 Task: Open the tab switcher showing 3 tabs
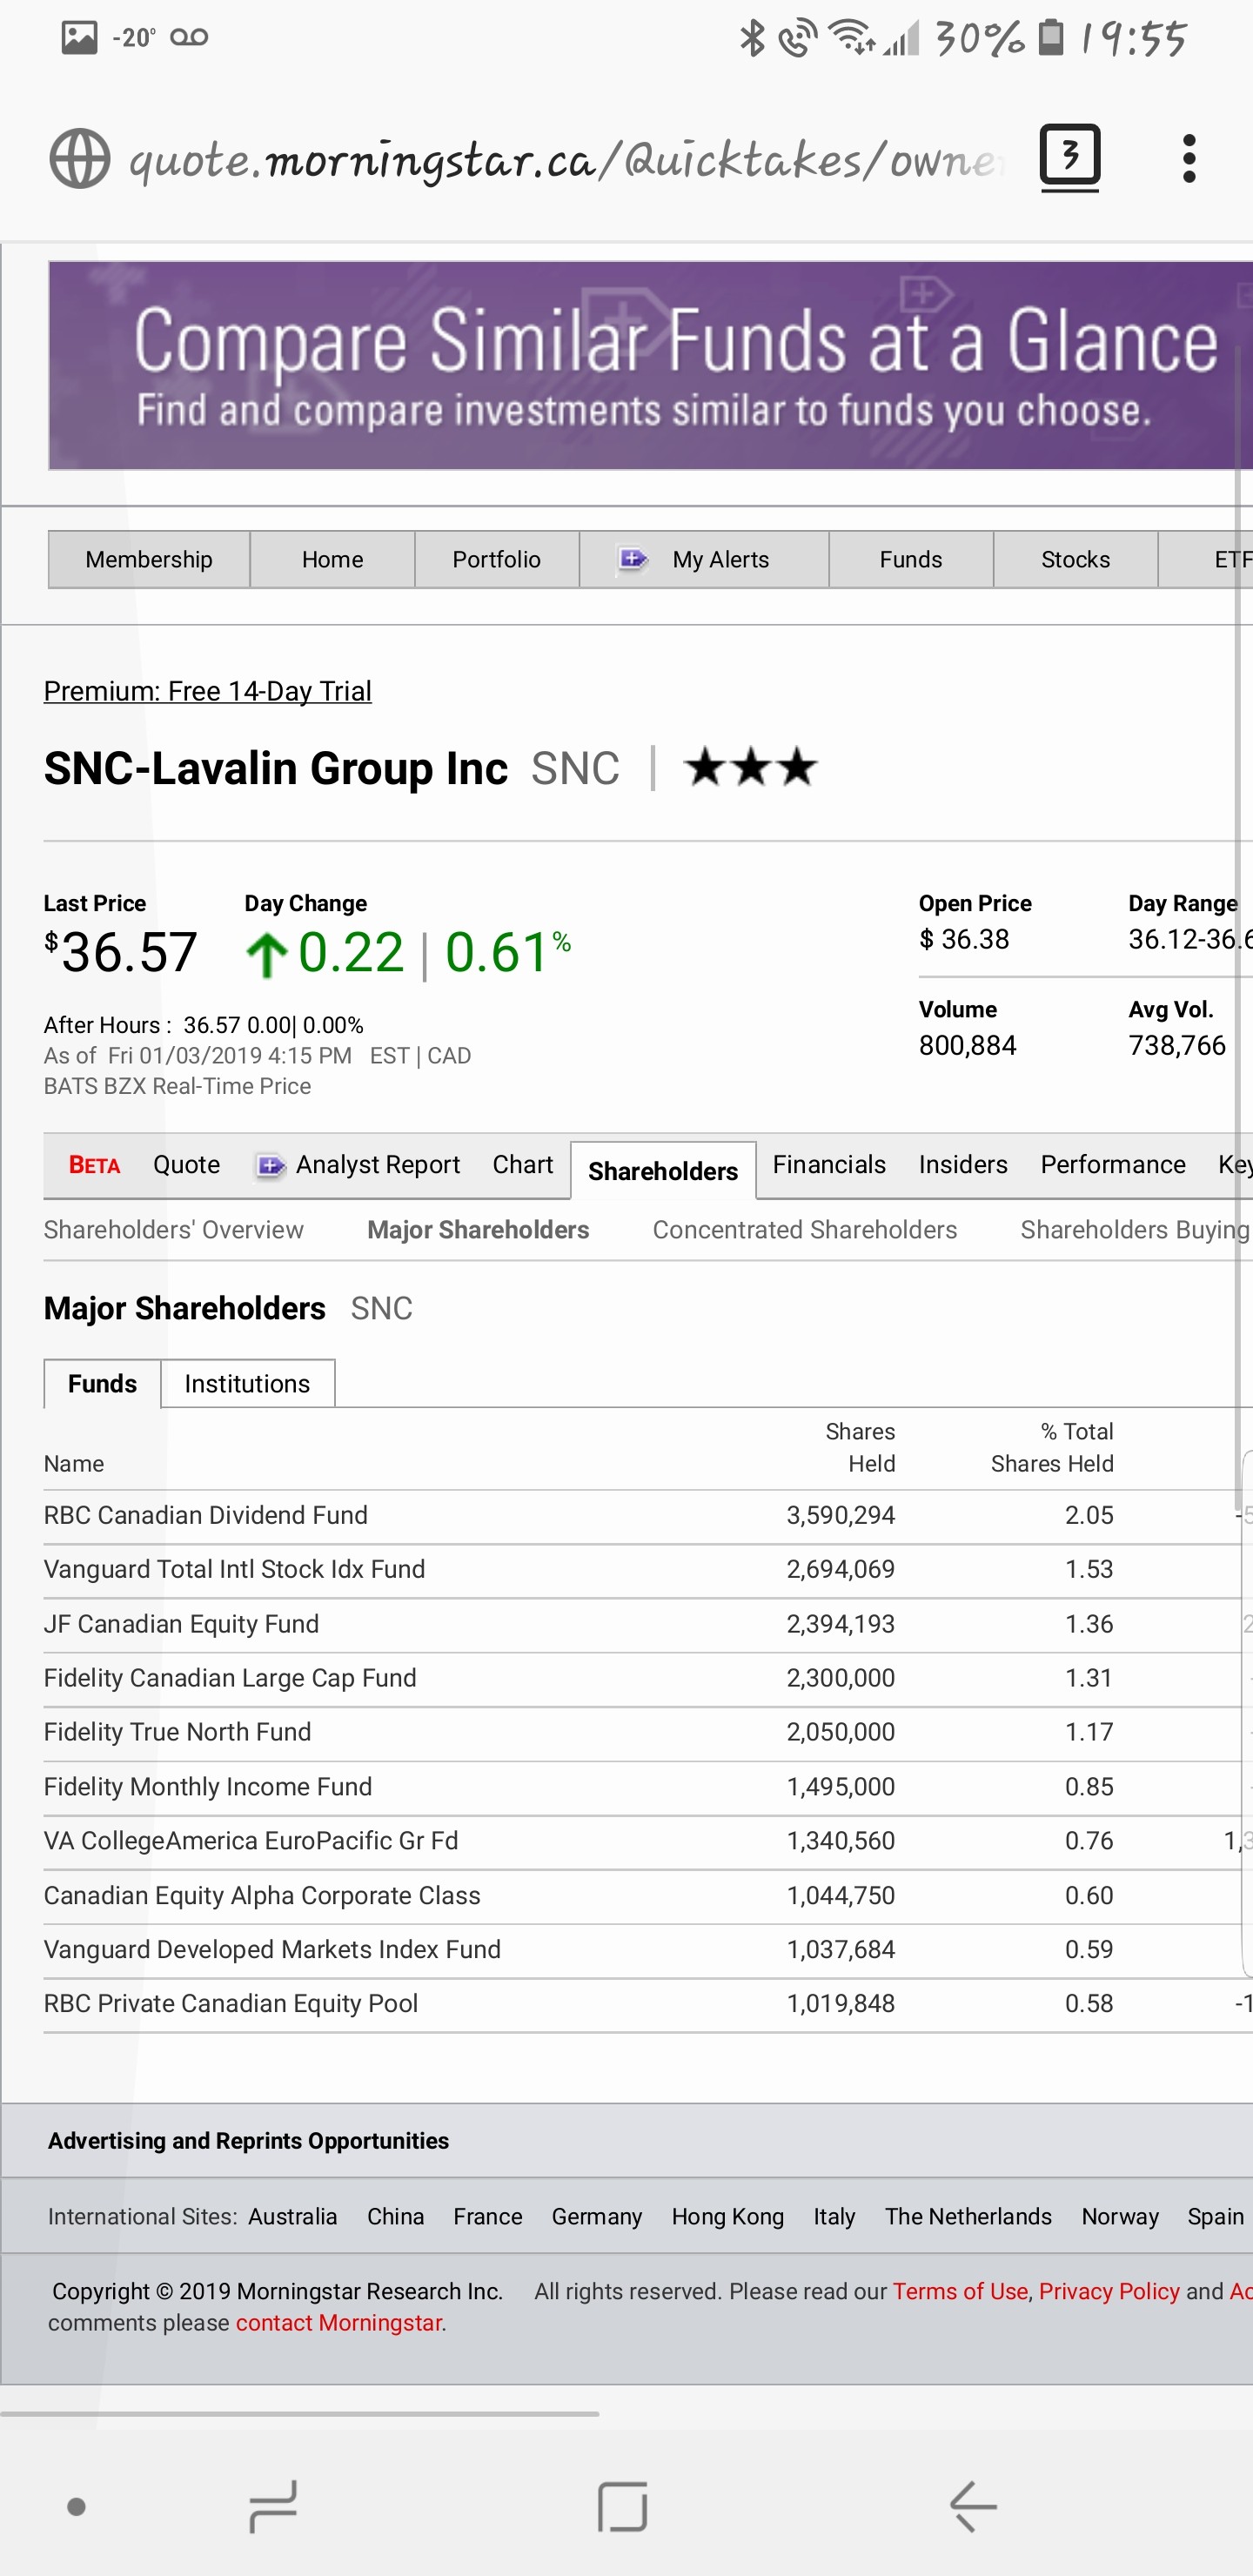click(1070, 157)
